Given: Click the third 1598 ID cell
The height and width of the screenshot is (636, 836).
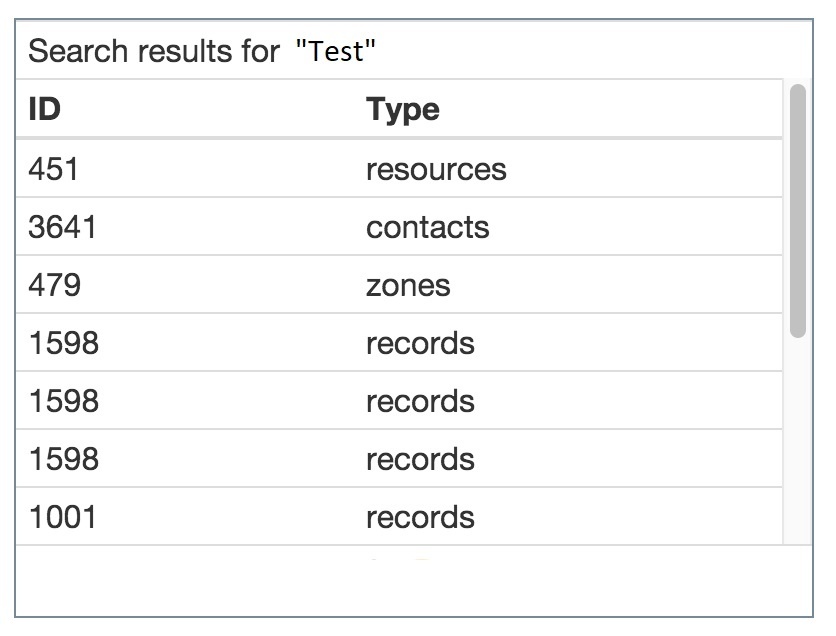Looking at the screenshot, I should point(63,459).
